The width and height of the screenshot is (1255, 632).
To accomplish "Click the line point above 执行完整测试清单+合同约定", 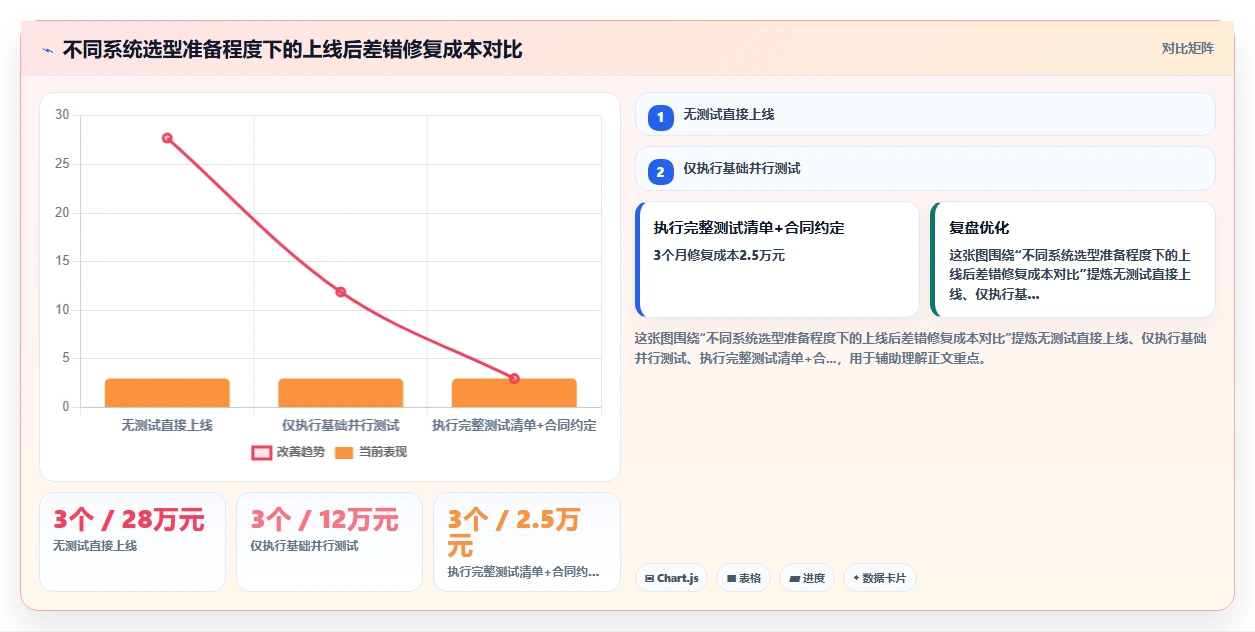I will [514, 378].
